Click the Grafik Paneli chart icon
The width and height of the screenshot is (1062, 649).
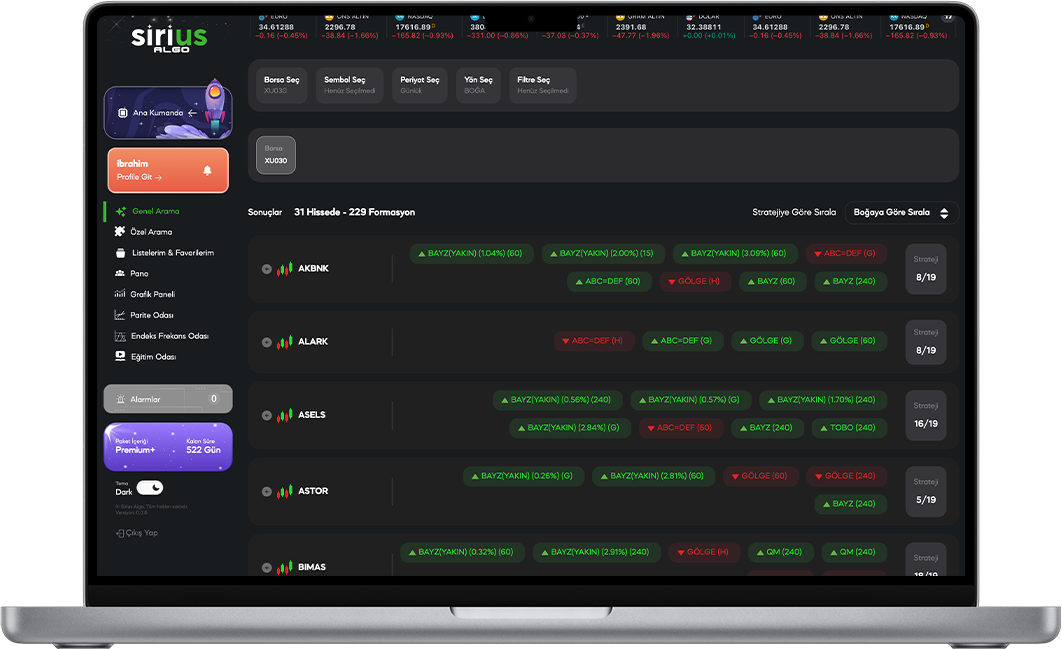pos(120,294)
